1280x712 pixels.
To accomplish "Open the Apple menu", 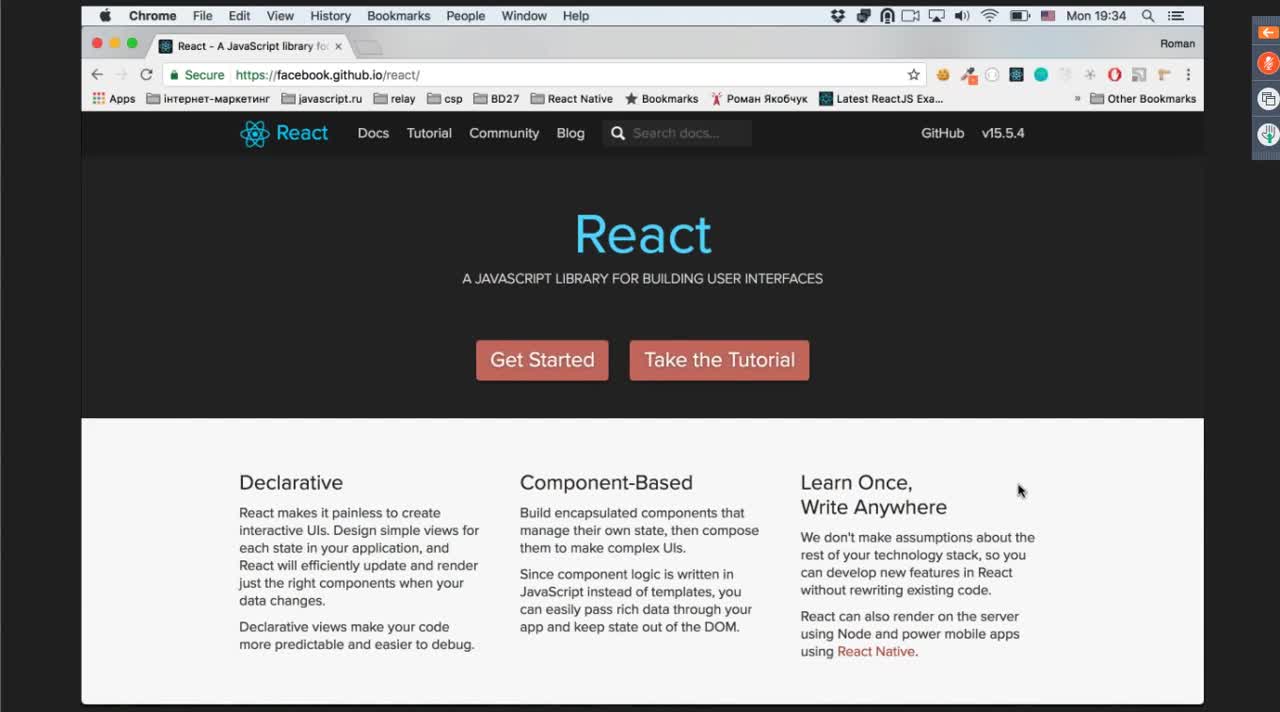I will pyautogui.click(x=105, y=16).
